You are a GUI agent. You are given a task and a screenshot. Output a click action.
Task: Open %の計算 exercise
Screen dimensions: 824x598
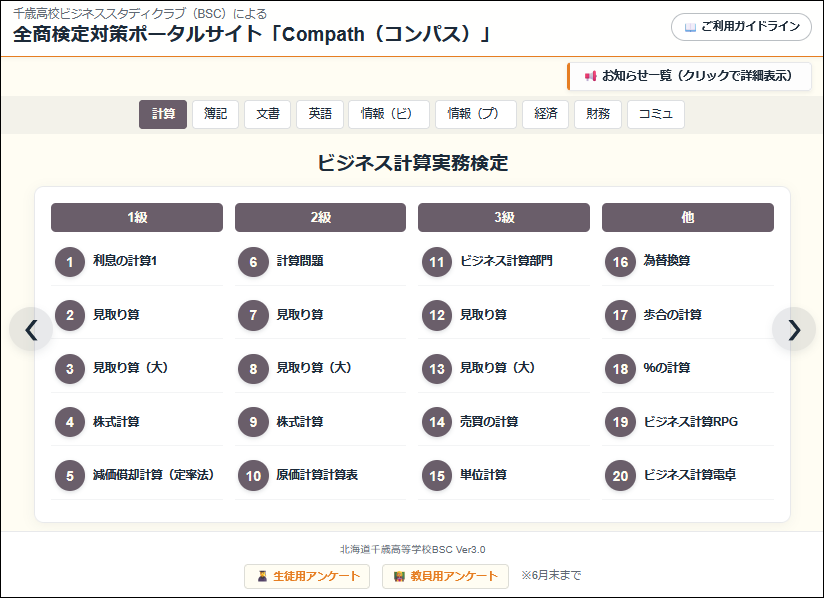(x=667, y=368)
